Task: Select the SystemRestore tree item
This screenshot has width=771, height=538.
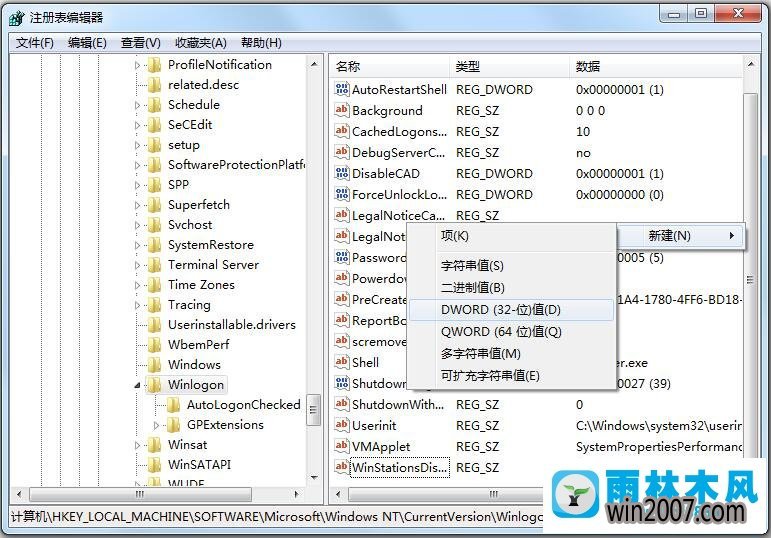Action: 210,245
